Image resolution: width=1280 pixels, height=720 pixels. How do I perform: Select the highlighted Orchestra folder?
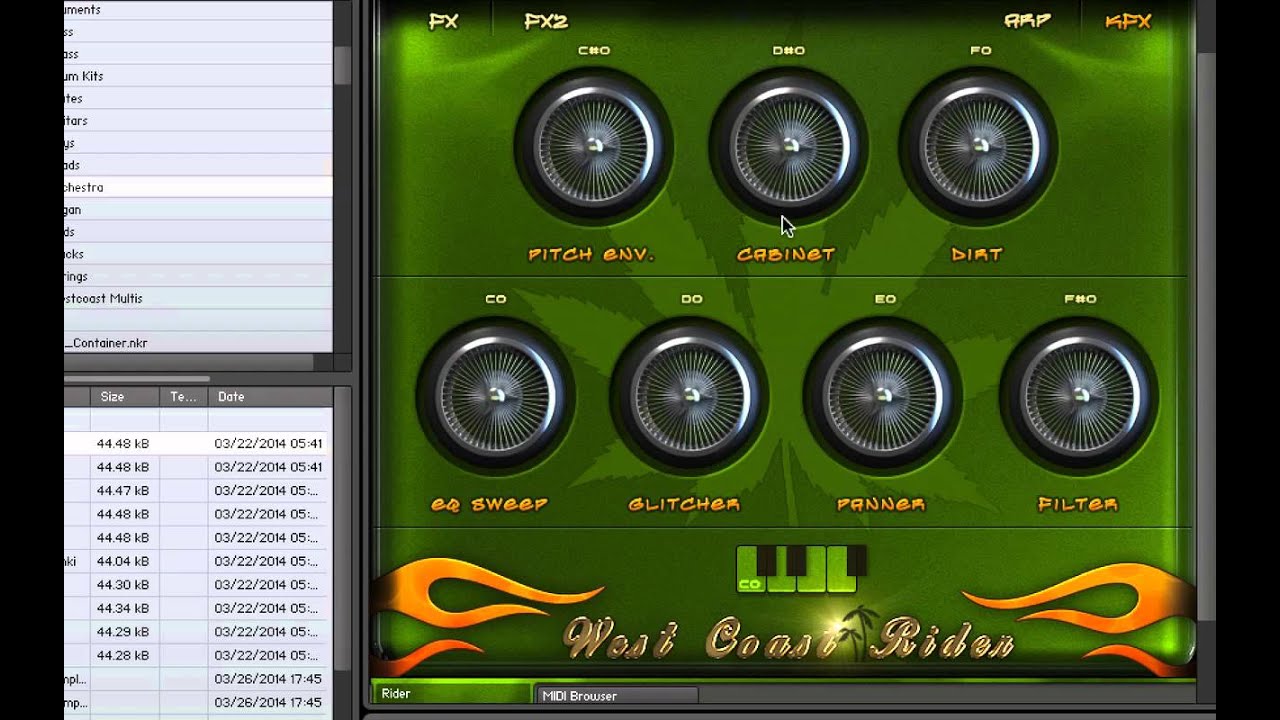(195, 187)
